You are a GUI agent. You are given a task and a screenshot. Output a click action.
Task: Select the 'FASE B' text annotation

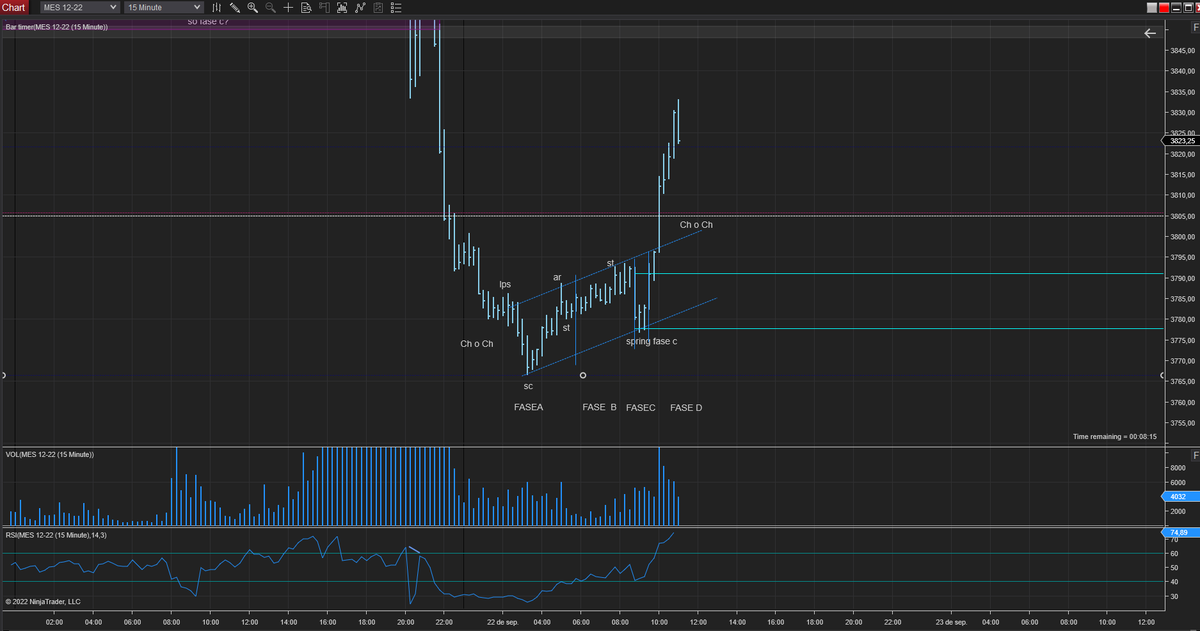[599, 408]
